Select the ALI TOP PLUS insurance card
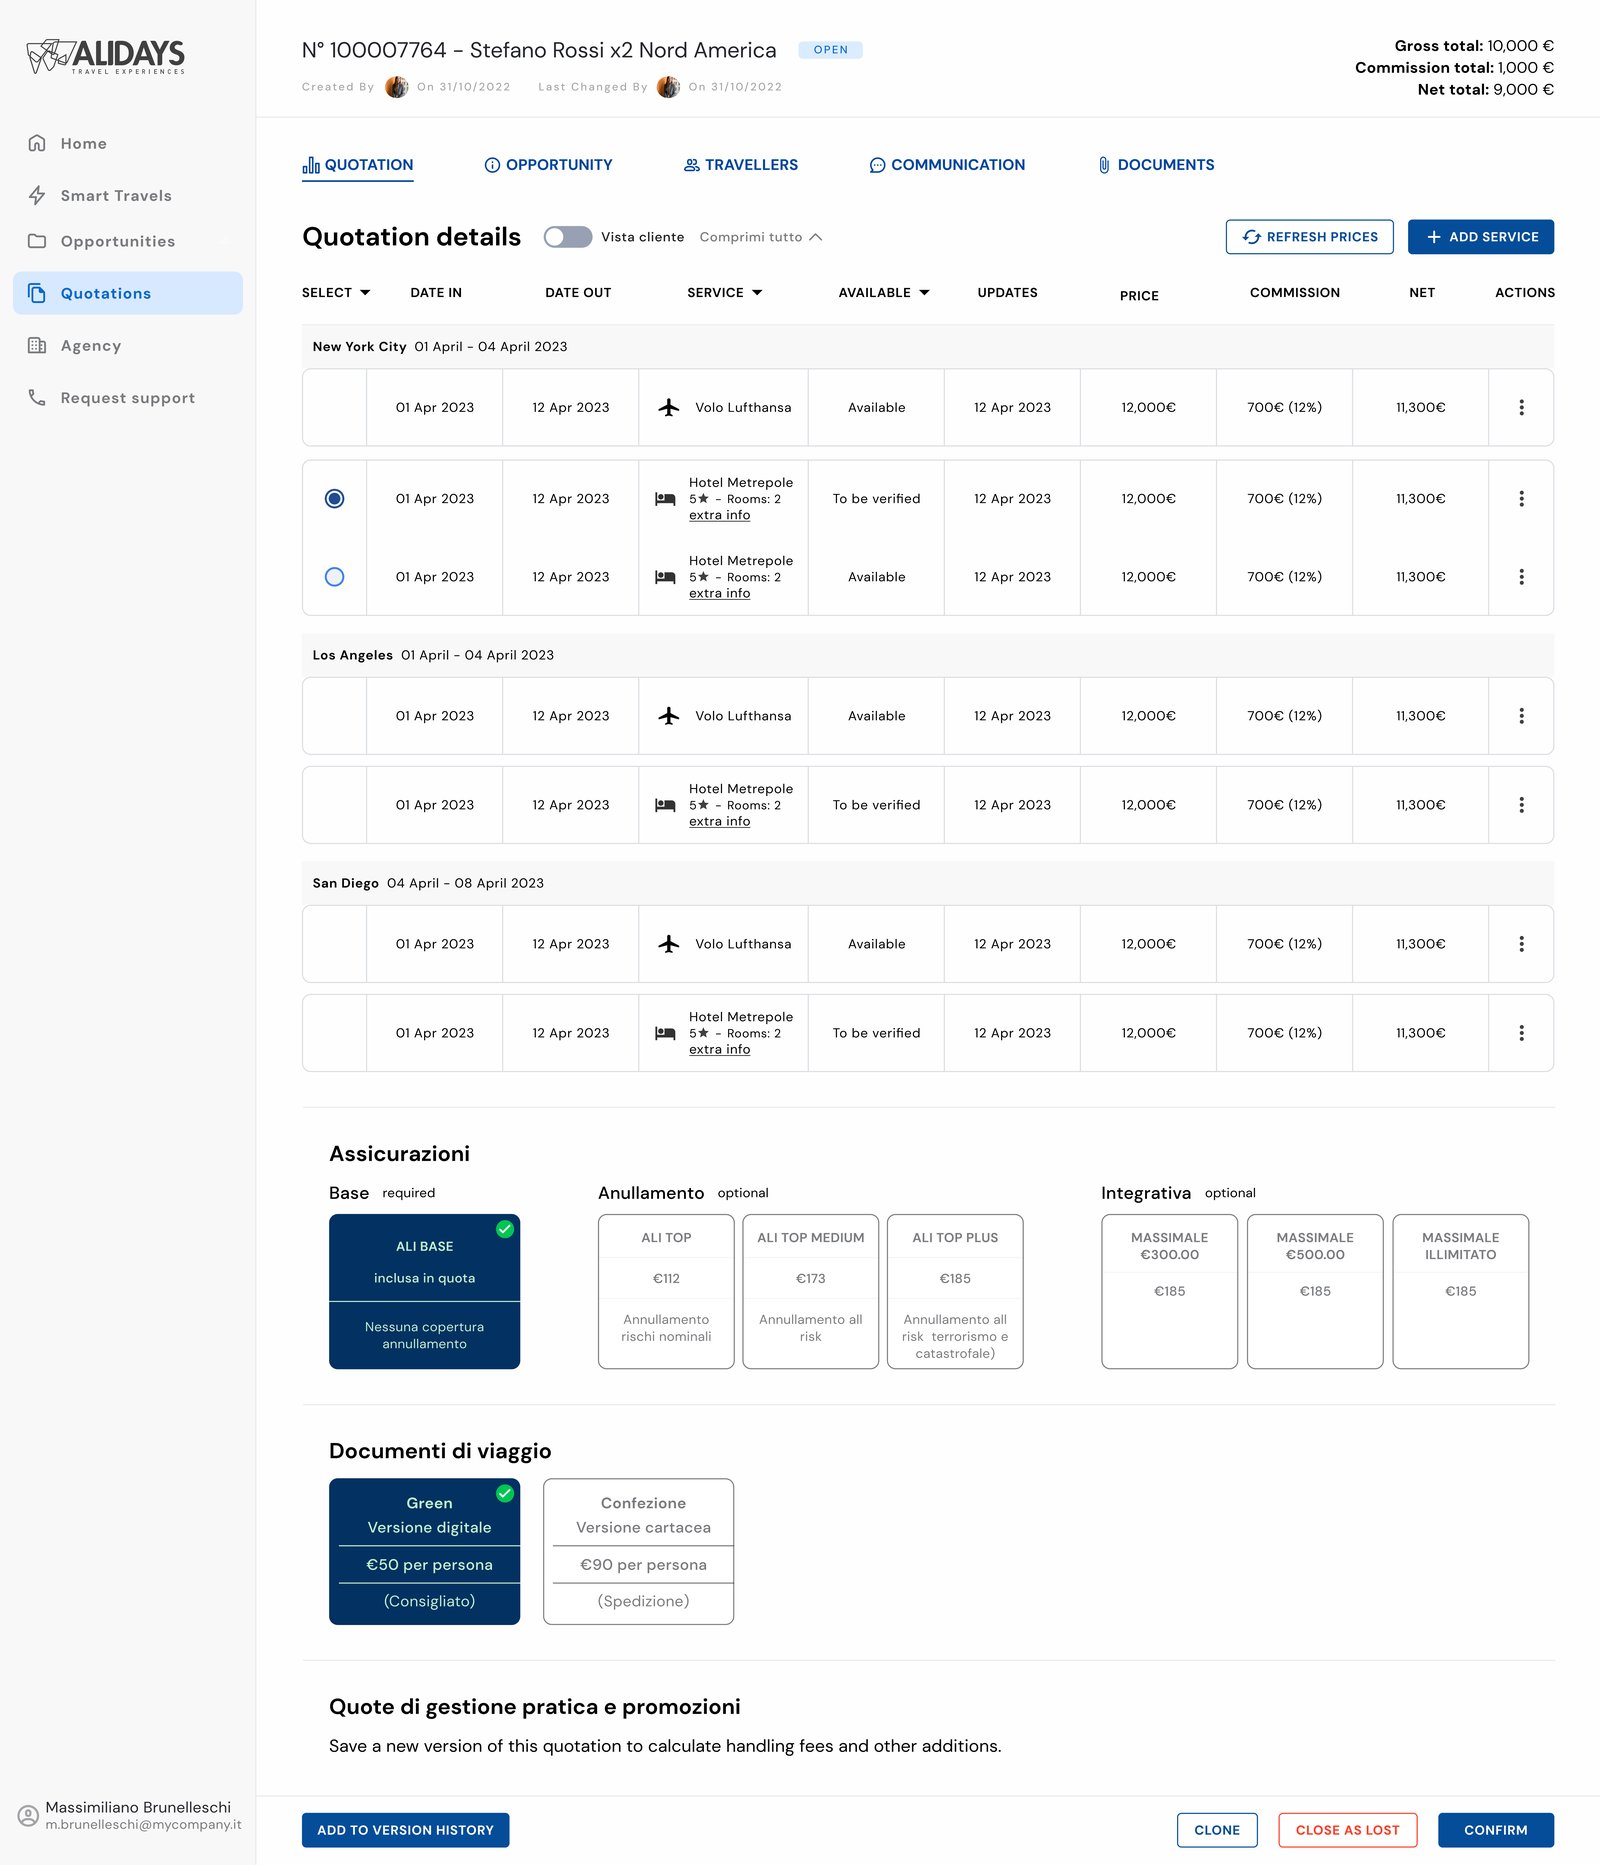This screenshot has height=1865, width=1600. [955, 1291]
